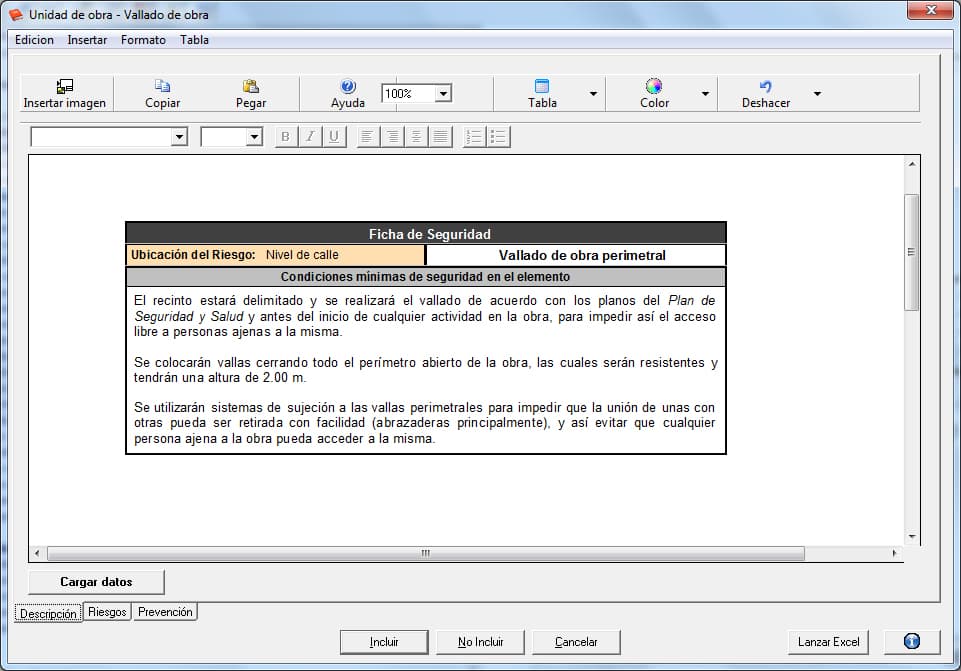Click the vertical scrollbar up arrow
Screen dimensions: 961x671
(x=911, y=164)
